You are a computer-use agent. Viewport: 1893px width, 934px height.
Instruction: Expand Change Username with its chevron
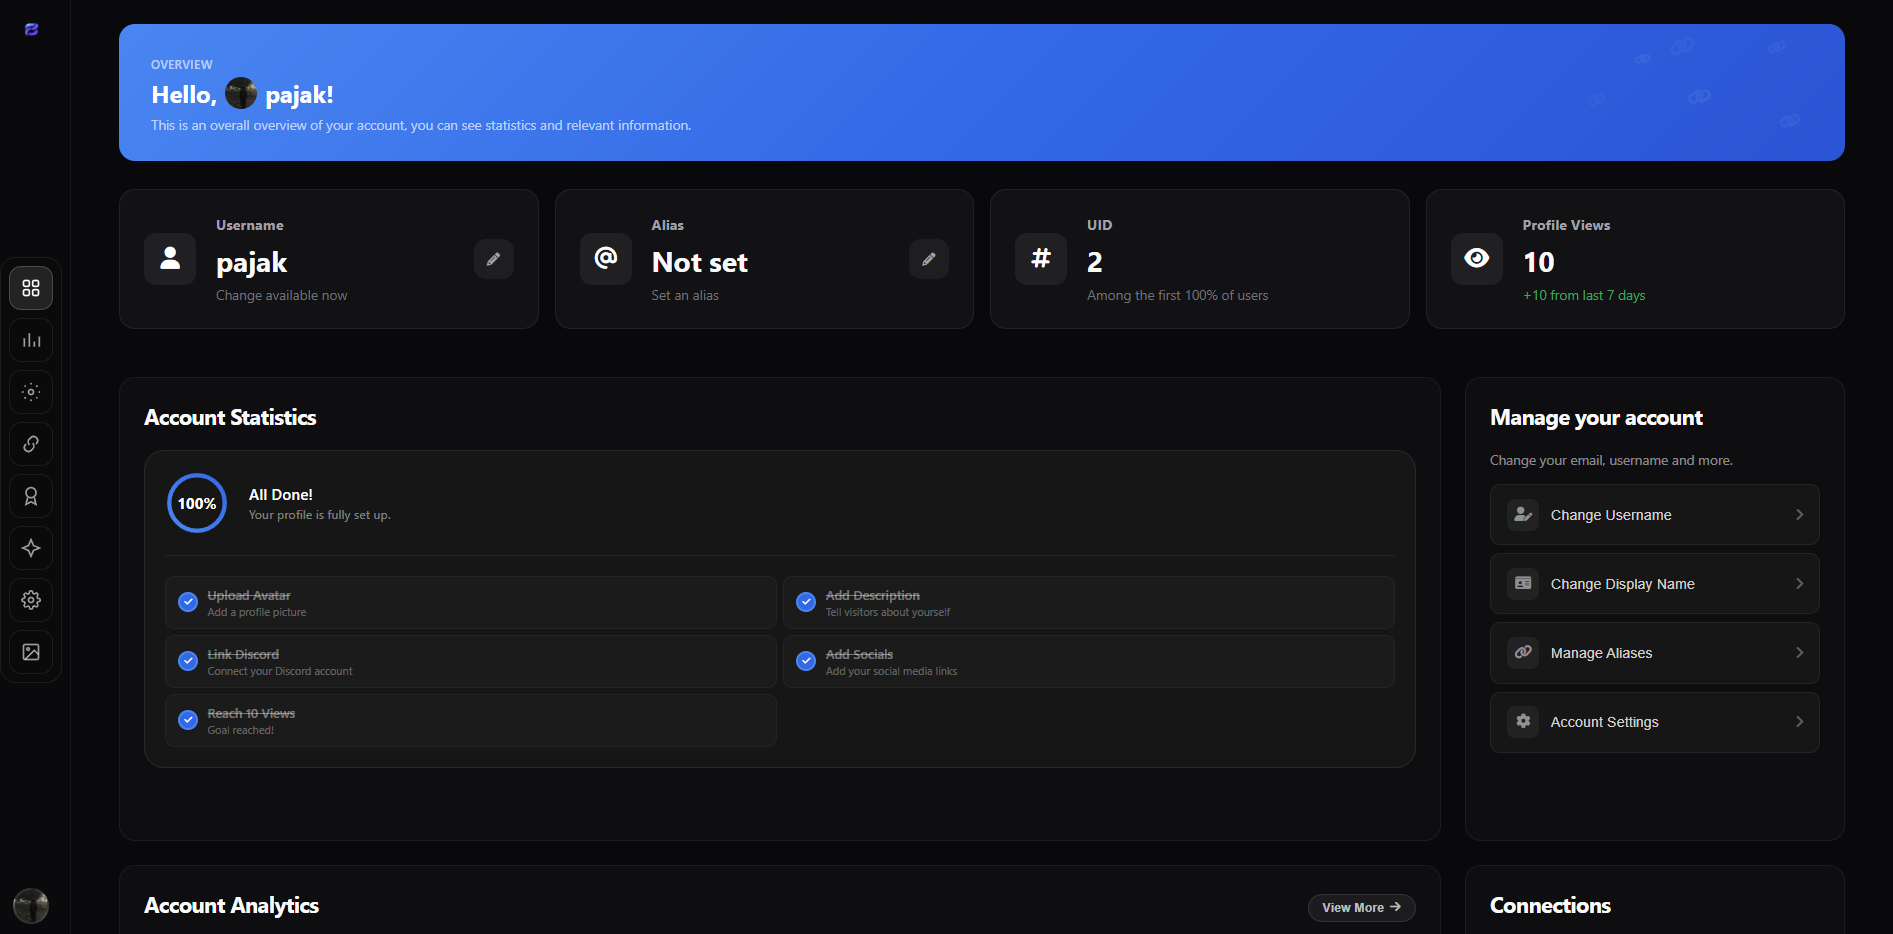pos(1799,515)
